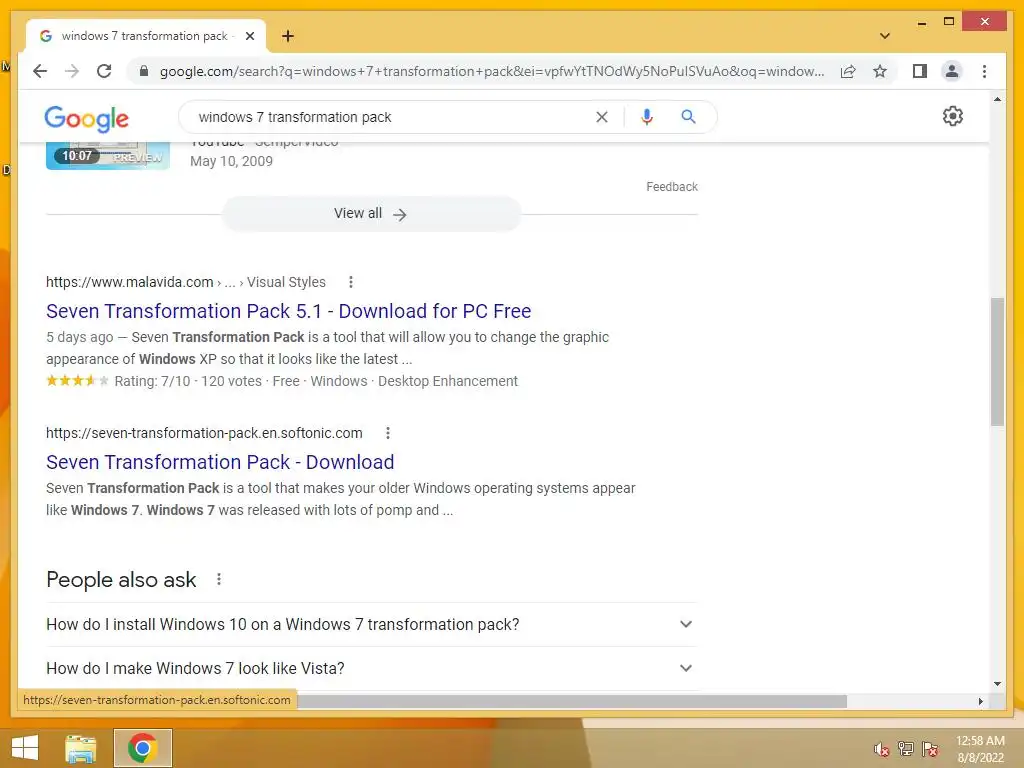Screen dimensions: 1024x768
Task: Open the Windows Start button
Action: pos(25,748)
